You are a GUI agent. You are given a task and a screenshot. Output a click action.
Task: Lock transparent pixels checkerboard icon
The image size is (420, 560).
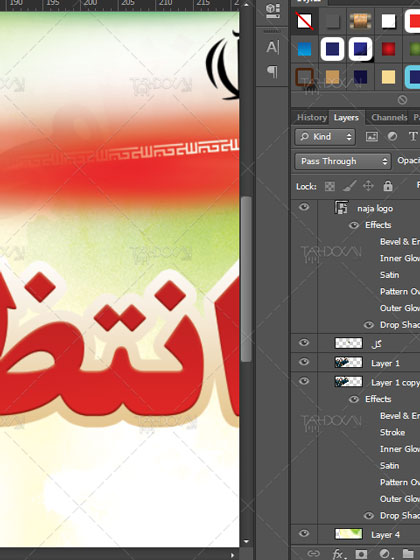point(330,186)
